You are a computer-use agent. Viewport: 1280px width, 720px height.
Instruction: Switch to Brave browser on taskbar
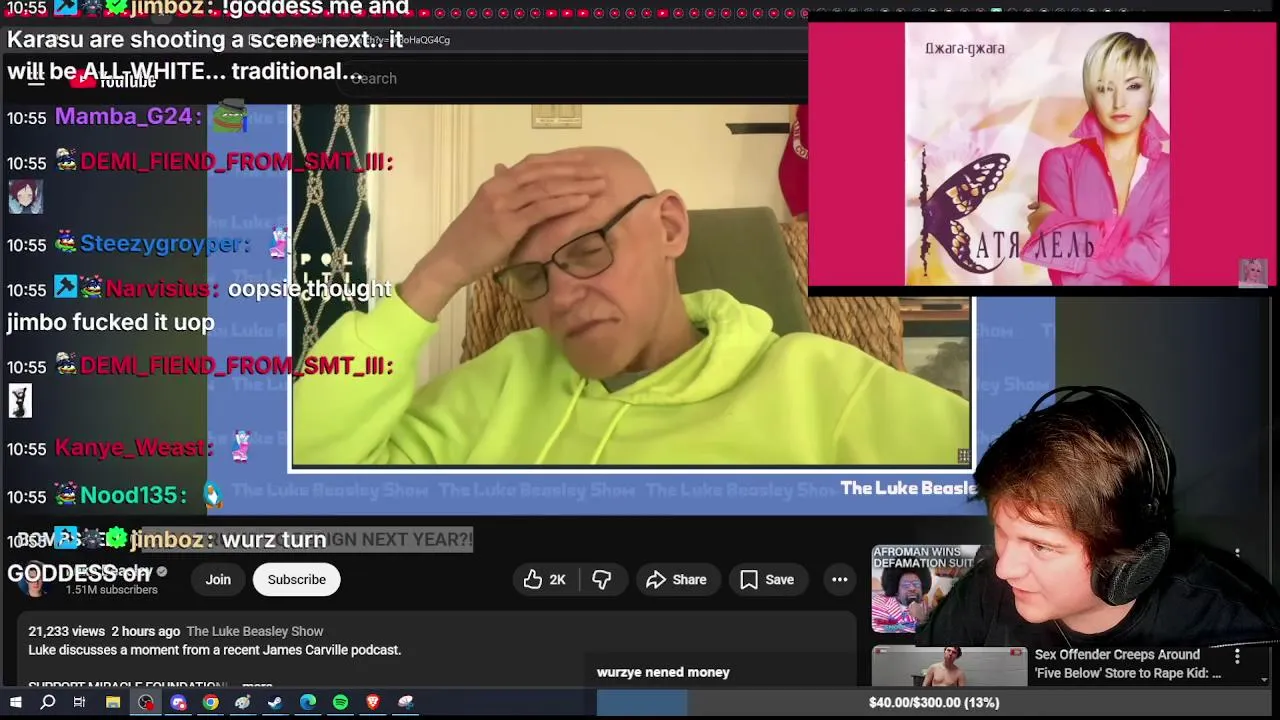373,703
